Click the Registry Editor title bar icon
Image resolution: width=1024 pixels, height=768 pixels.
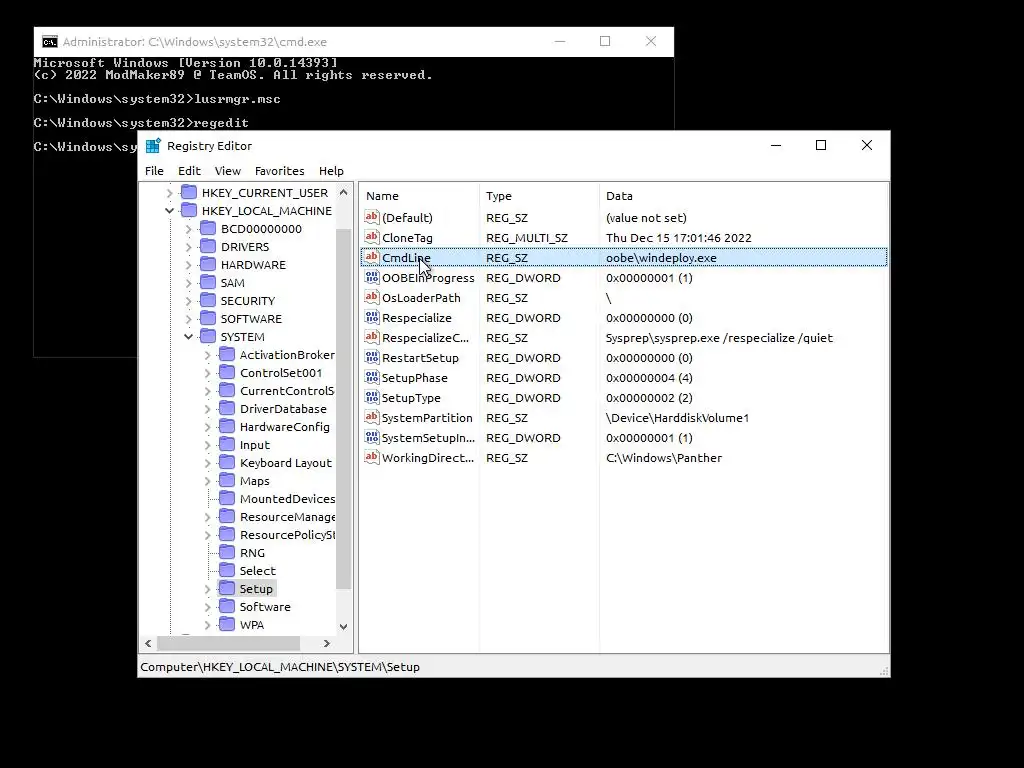[153, 146]
